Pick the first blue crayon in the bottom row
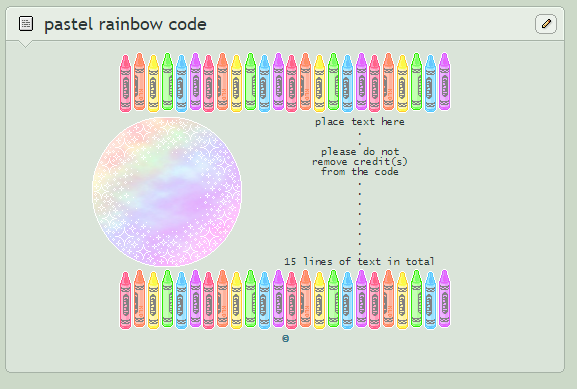Image resolution: width=577 pixels, height=389 pixels. pyautogui.click(x=181, y=300)
